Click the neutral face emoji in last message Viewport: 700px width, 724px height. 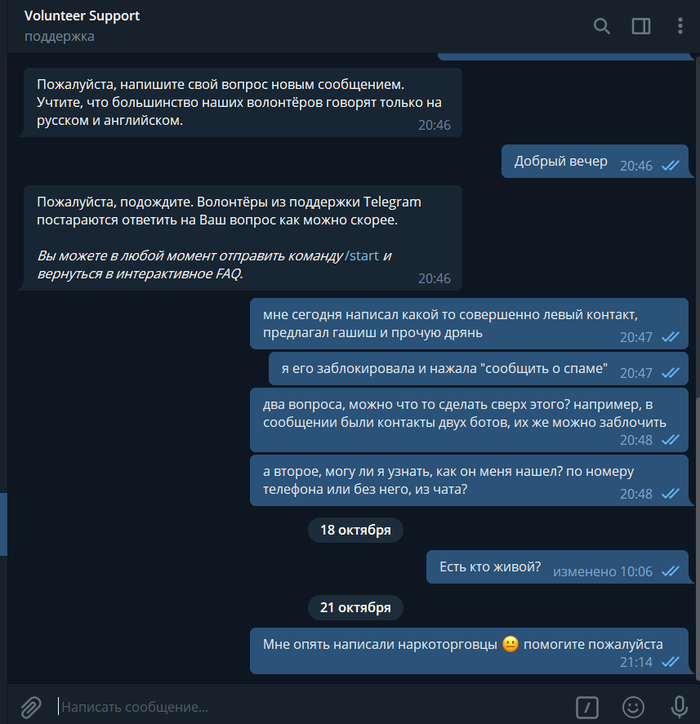pyautogui.click(x=510, y=644)
